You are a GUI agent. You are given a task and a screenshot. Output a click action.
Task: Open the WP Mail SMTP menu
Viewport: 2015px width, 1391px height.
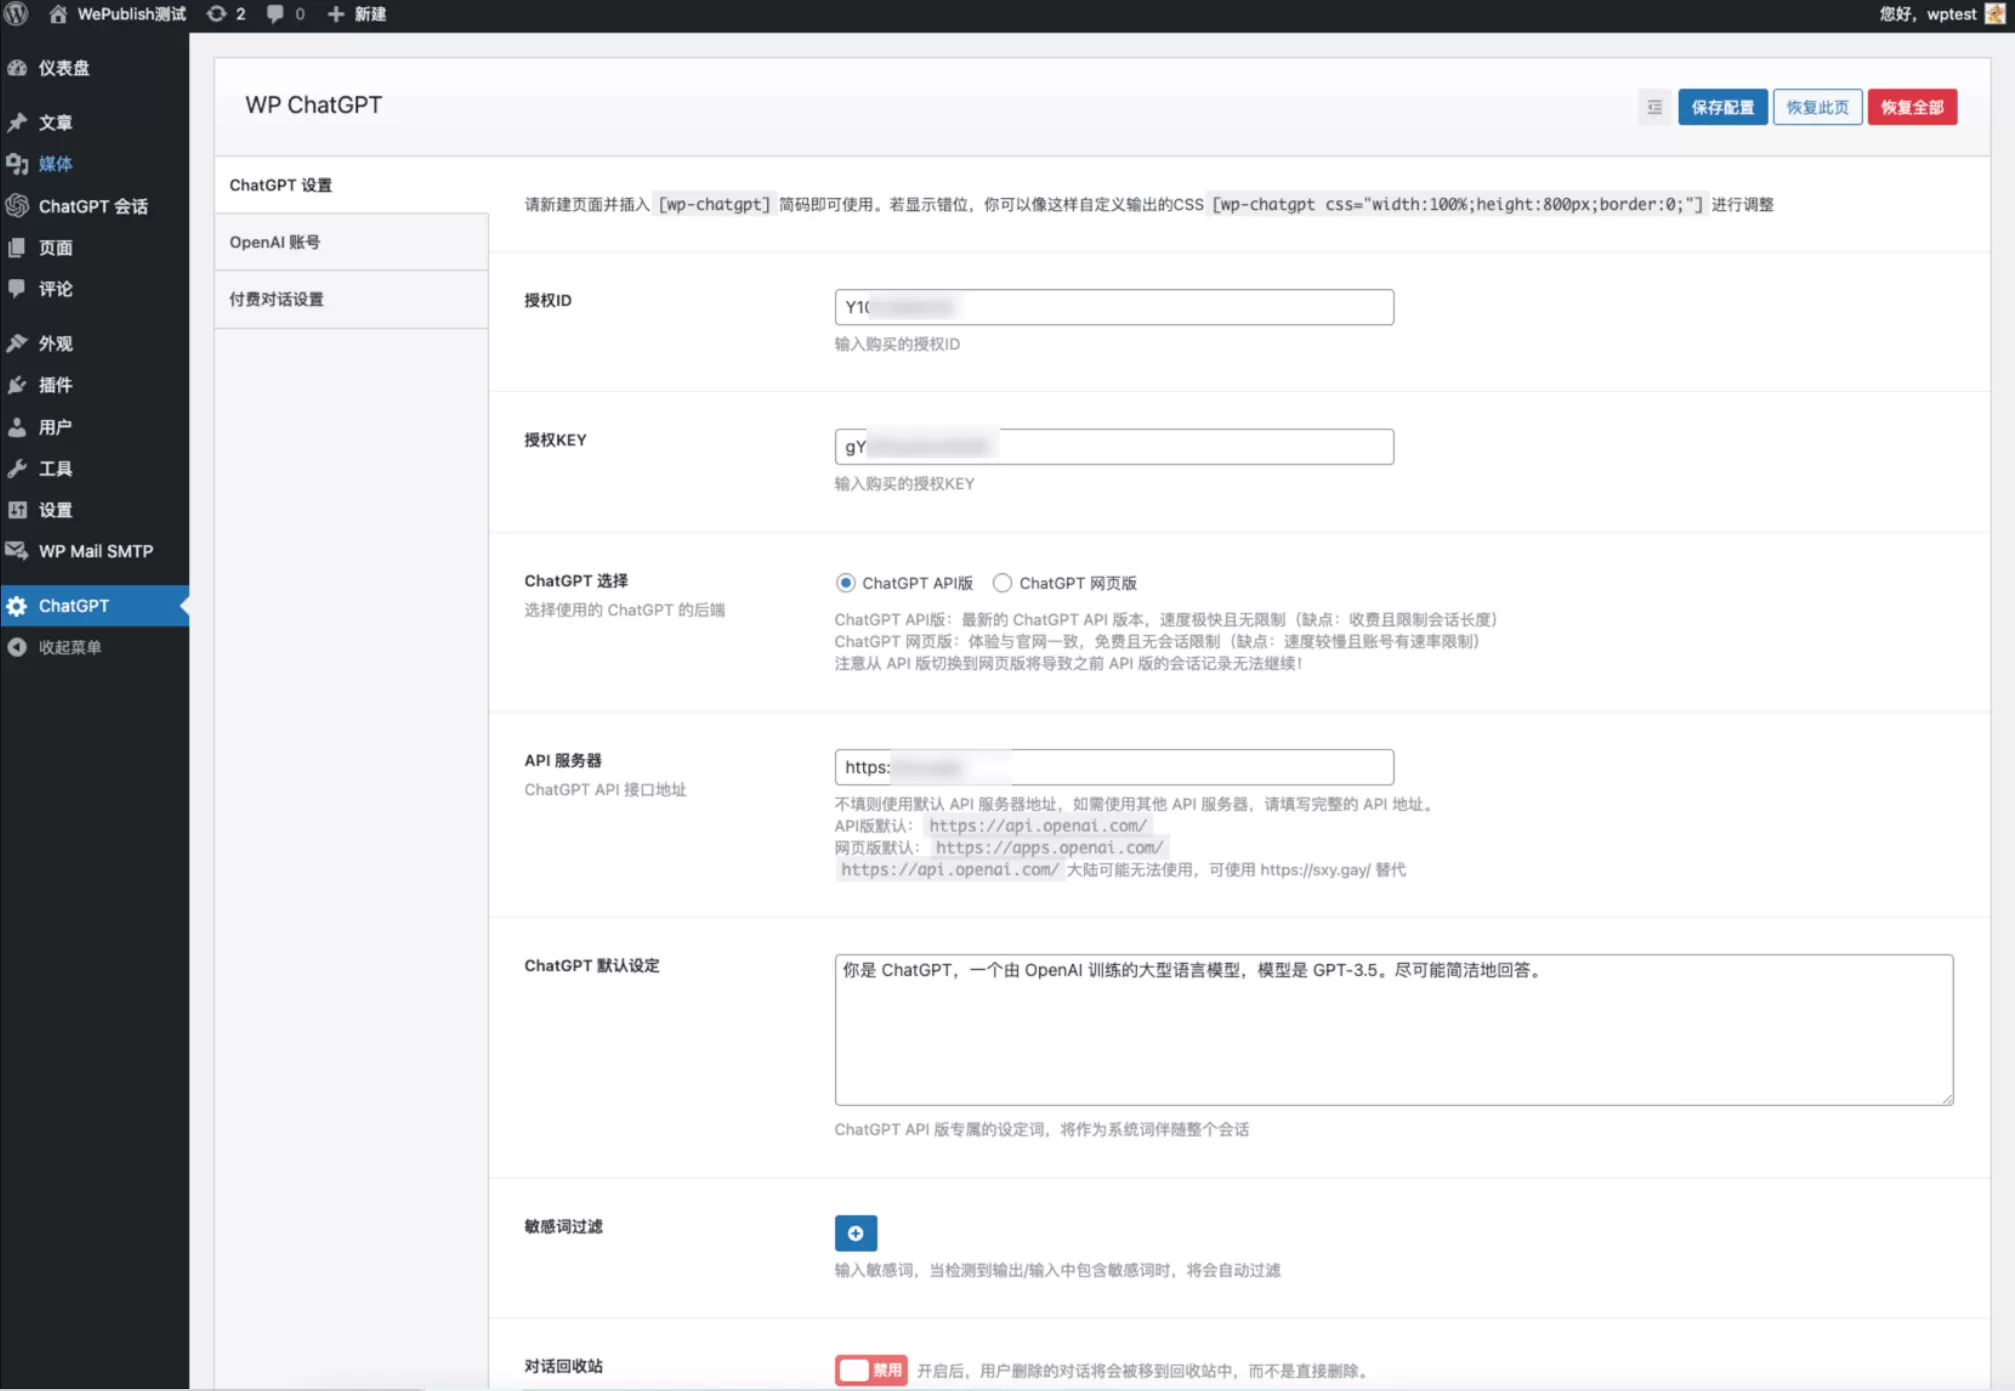point(95,551)
